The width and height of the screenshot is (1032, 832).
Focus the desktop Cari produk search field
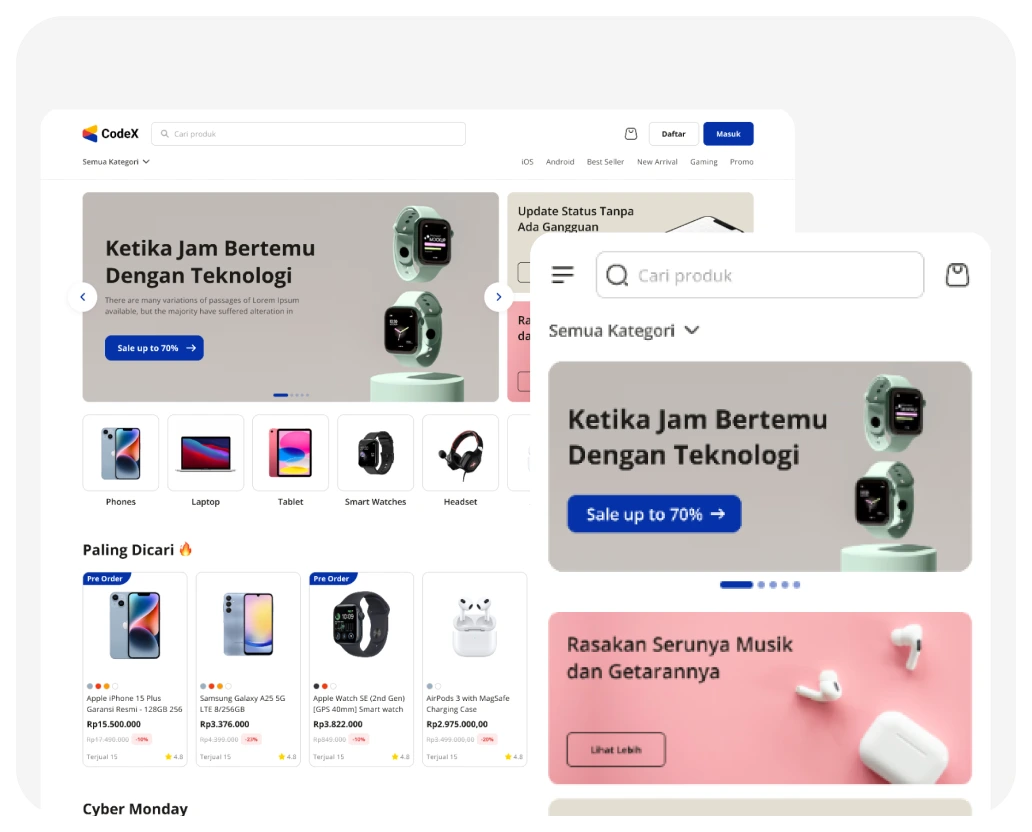click(308, 134)
